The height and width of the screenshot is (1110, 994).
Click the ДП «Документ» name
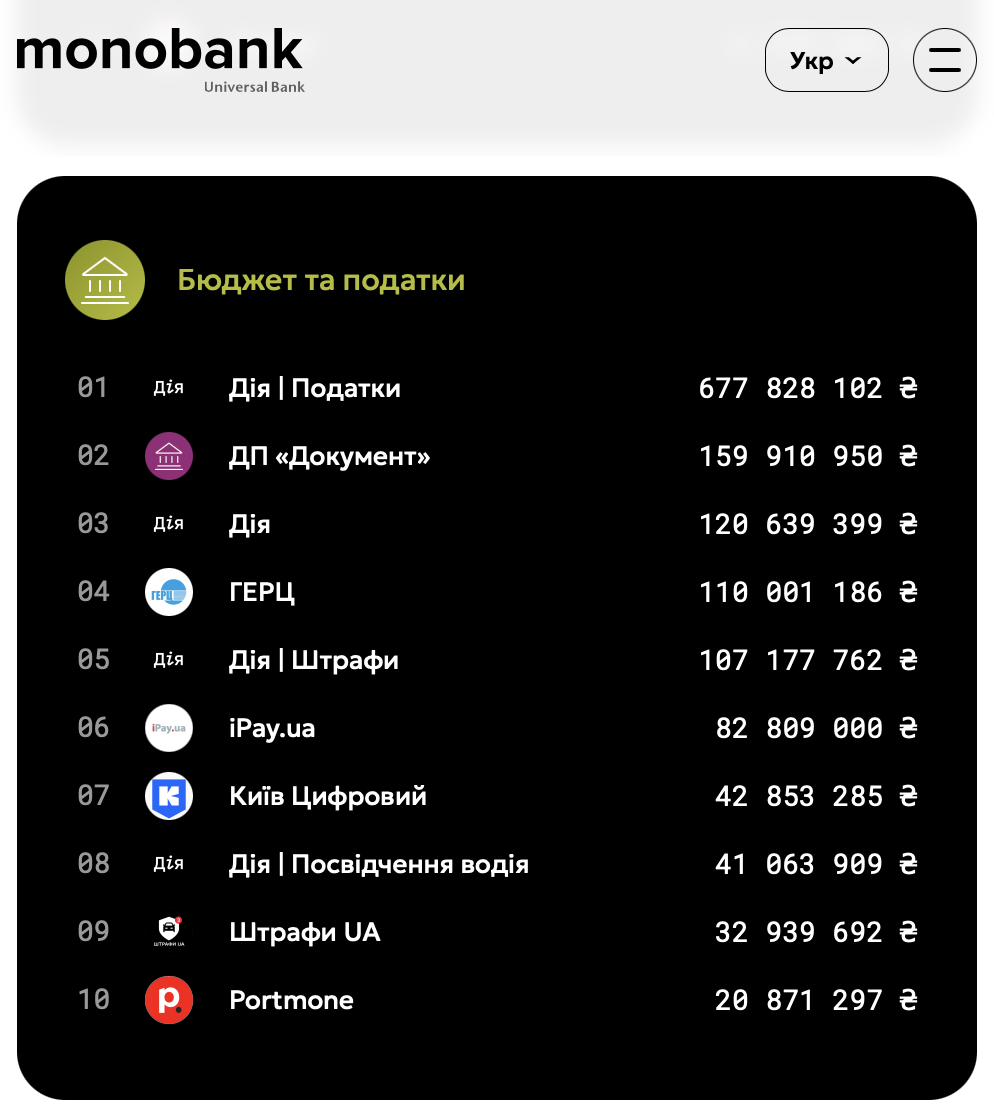click(329, 456)
